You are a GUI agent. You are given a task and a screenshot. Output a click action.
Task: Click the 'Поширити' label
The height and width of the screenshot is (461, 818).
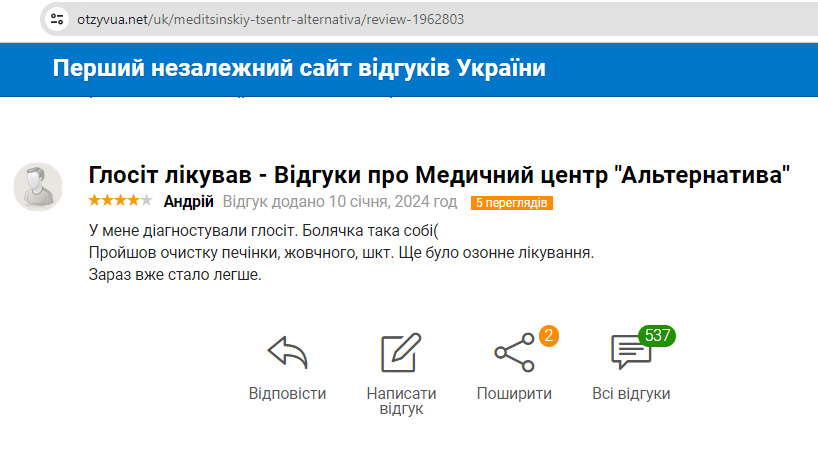coord(514,393)
